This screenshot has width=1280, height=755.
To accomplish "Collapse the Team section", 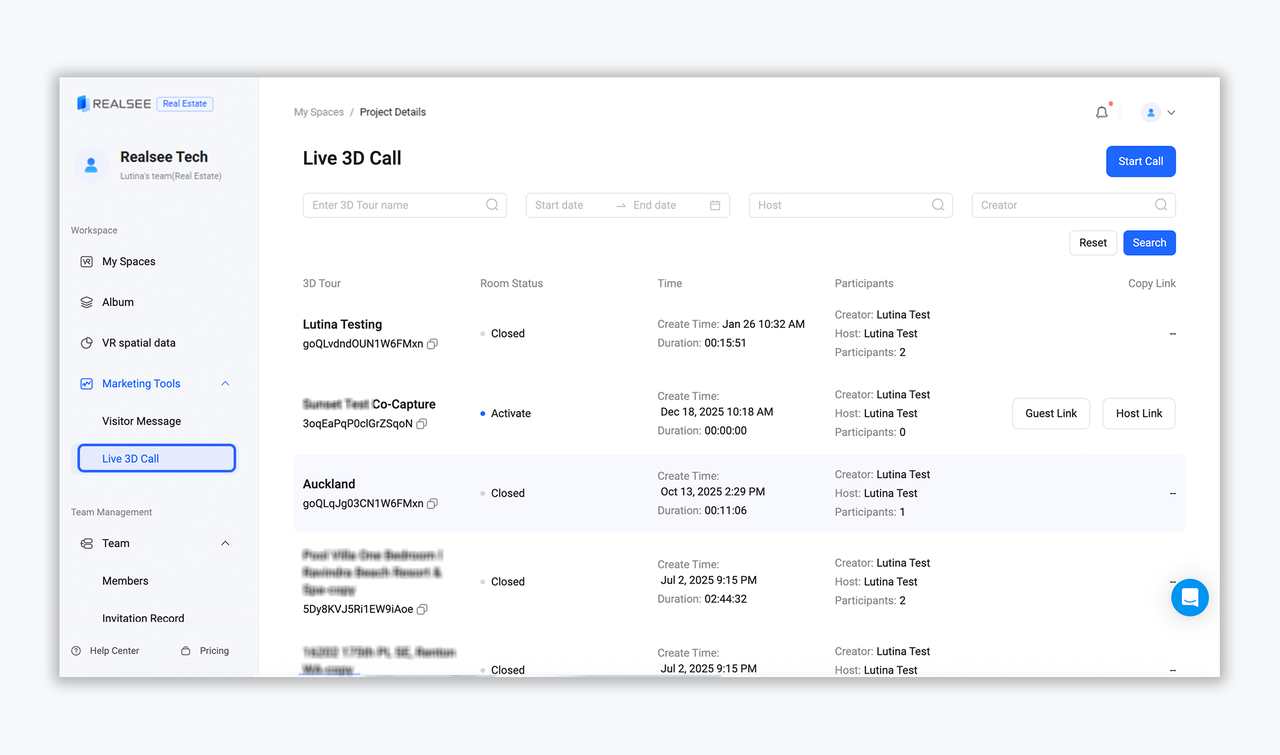I will pos(225,544).
